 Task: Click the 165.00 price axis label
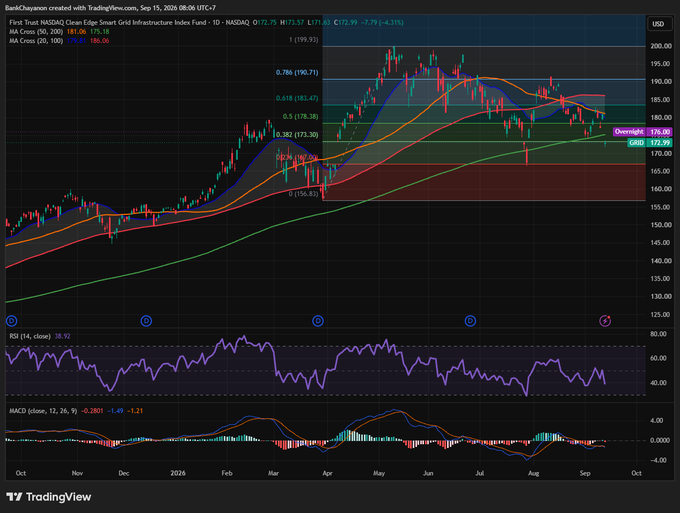click(661, 171)
